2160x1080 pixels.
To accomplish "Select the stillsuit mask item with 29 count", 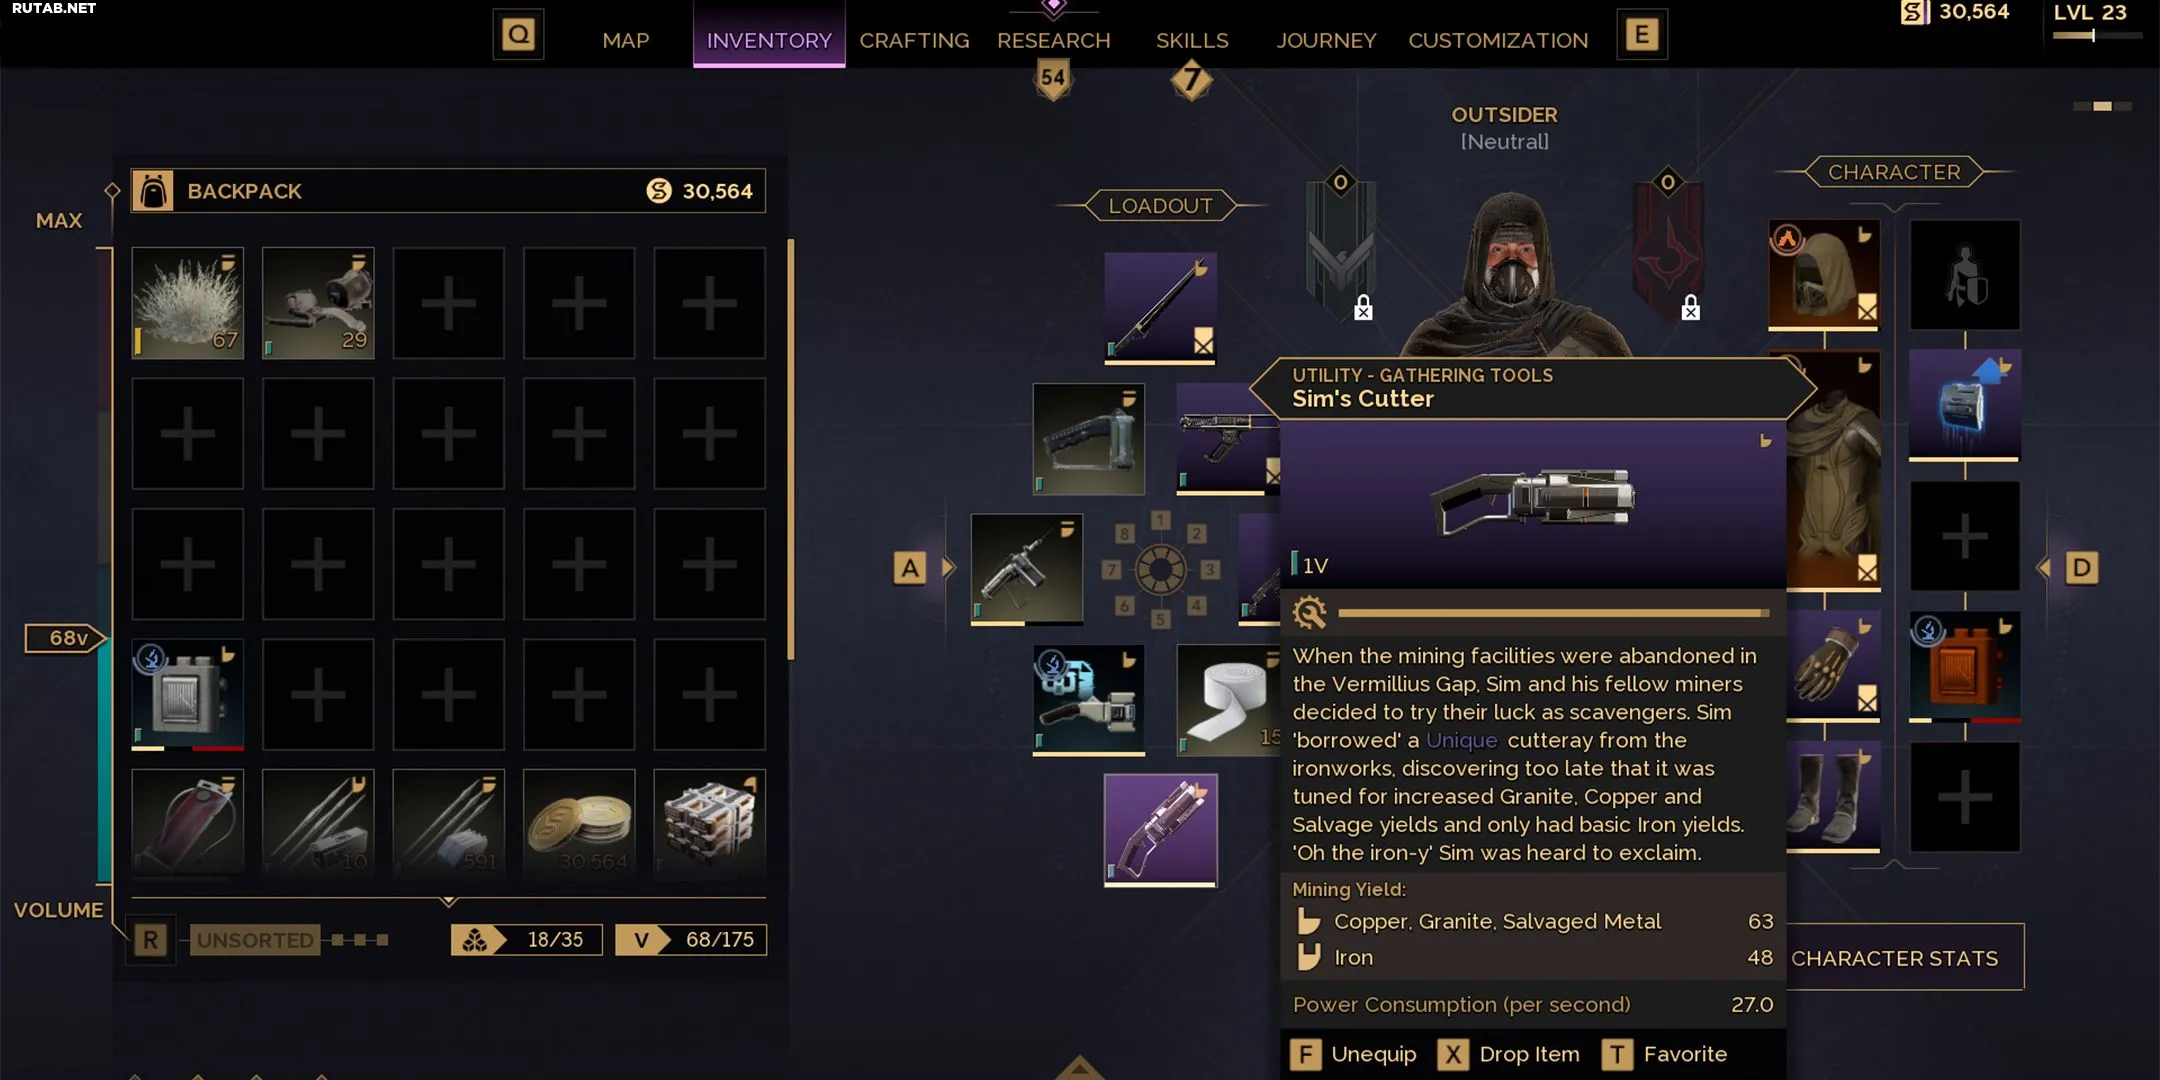I will pyautogui.click(x=318, y=303).
